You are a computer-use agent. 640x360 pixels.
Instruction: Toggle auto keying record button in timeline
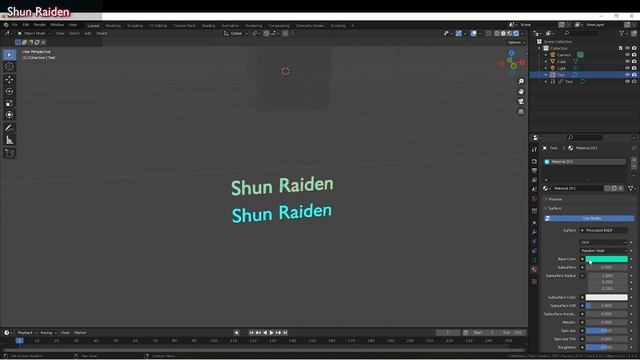click(x=236, y=333)
